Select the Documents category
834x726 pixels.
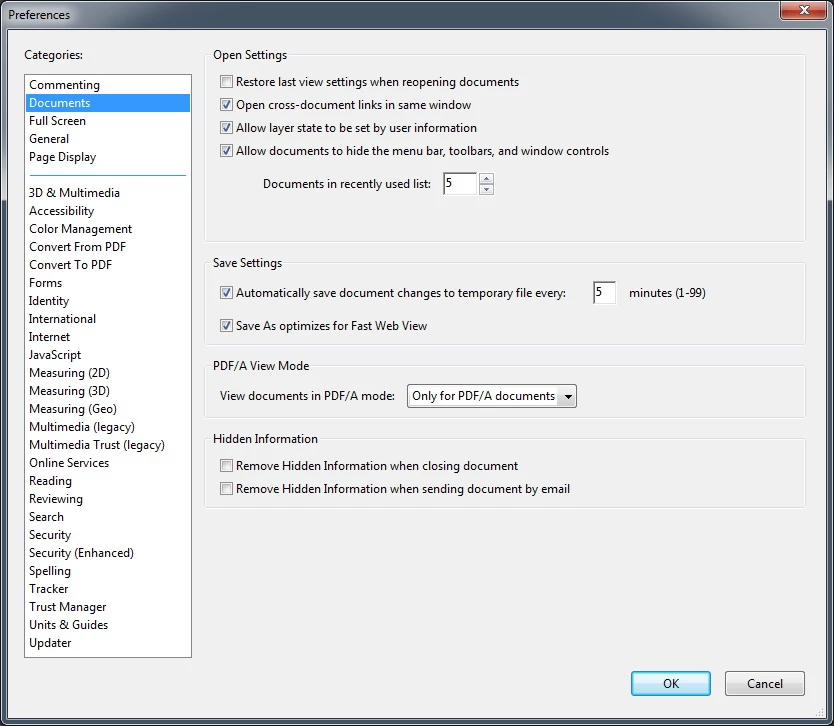pyautogui.click(x=108, y=103)
